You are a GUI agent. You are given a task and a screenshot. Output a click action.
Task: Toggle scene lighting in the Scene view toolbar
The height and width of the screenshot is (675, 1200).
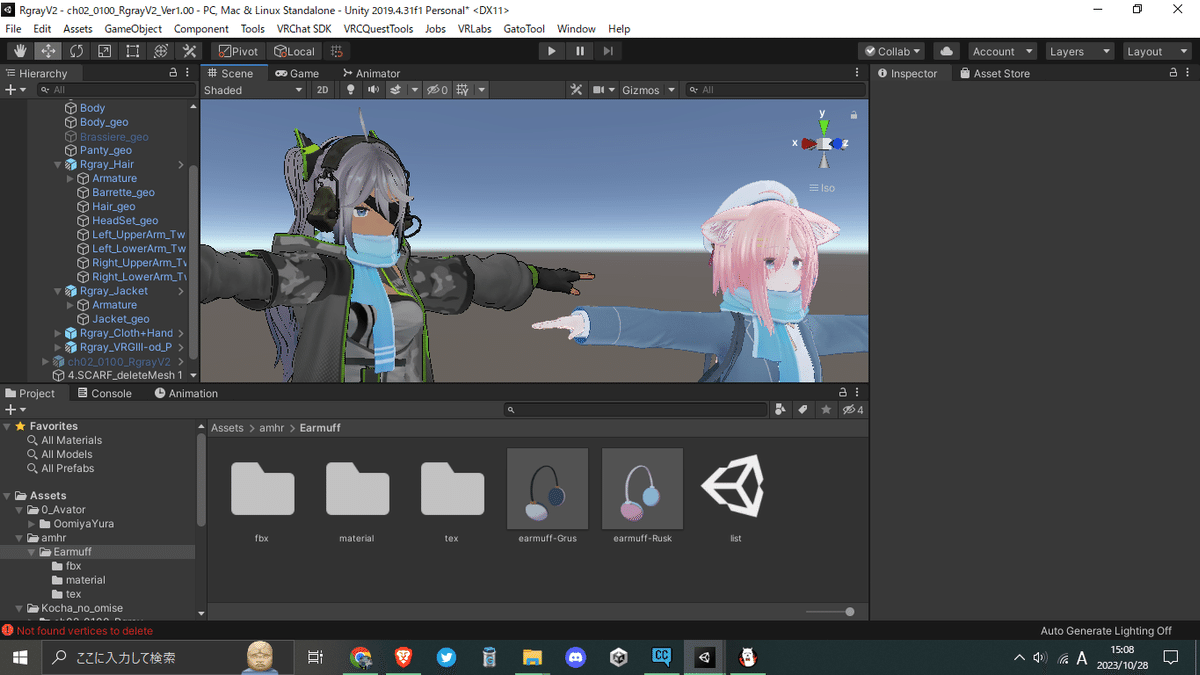point(350,89)
